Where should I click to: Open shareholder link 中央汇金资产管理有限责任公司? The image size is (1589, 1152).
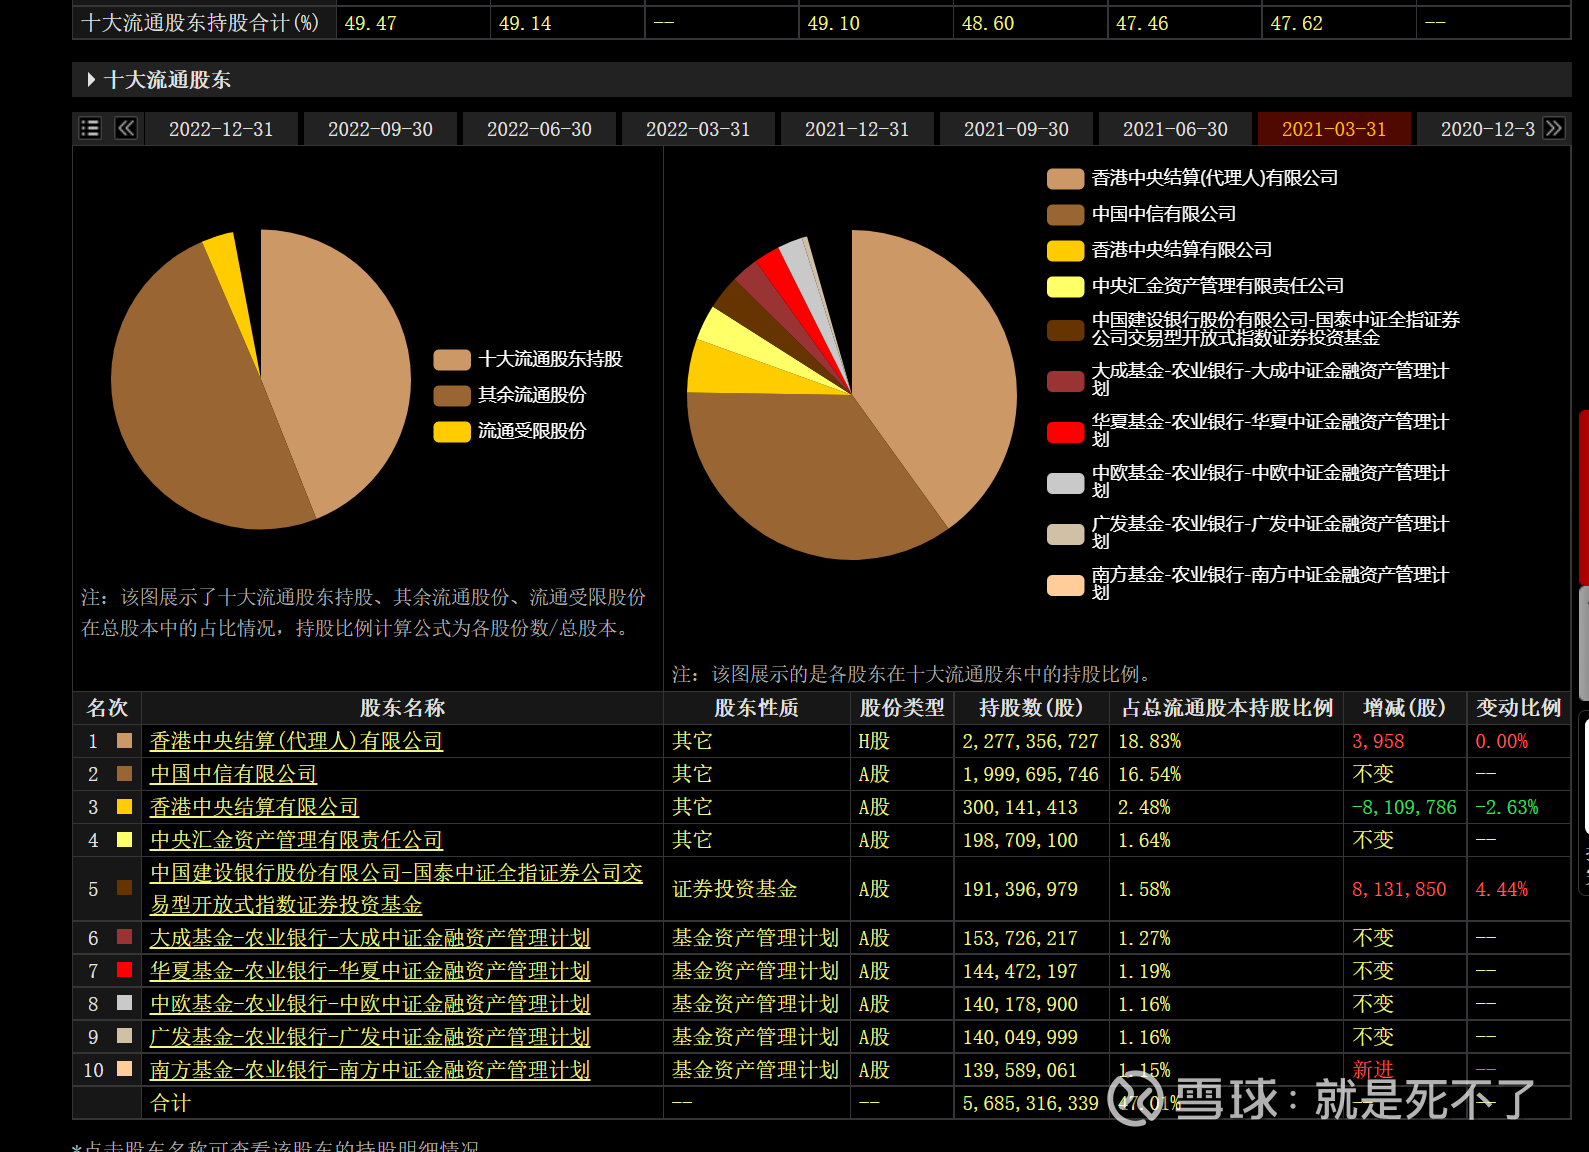(x=296, y=840)
